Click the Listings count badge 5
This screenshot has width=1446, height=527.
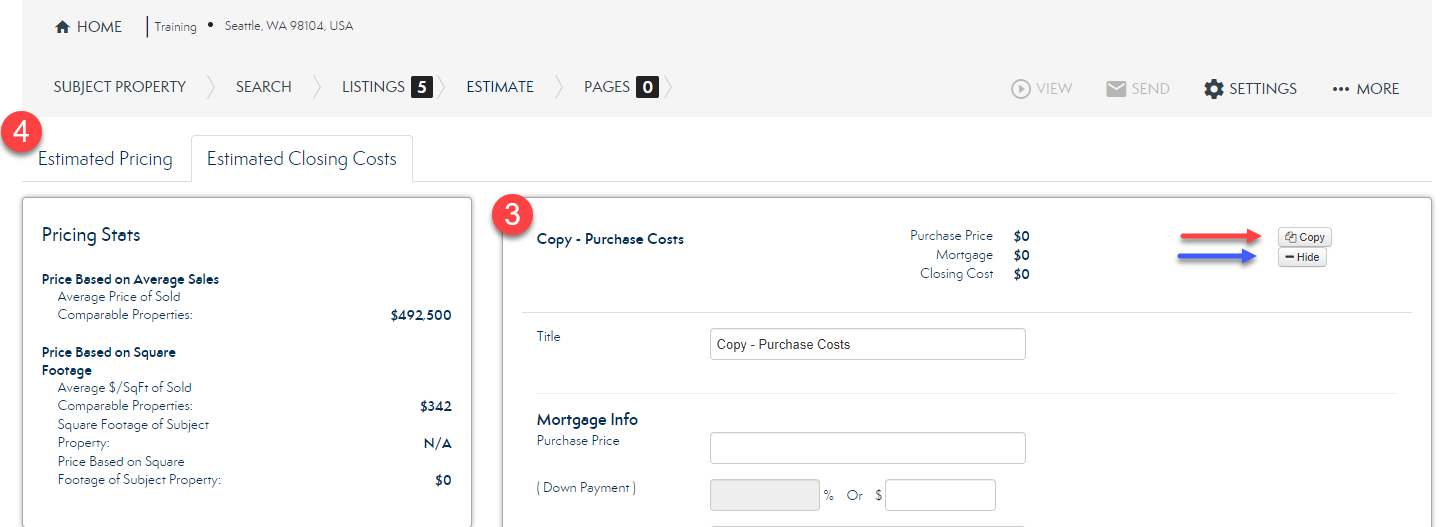coord(421,87)
